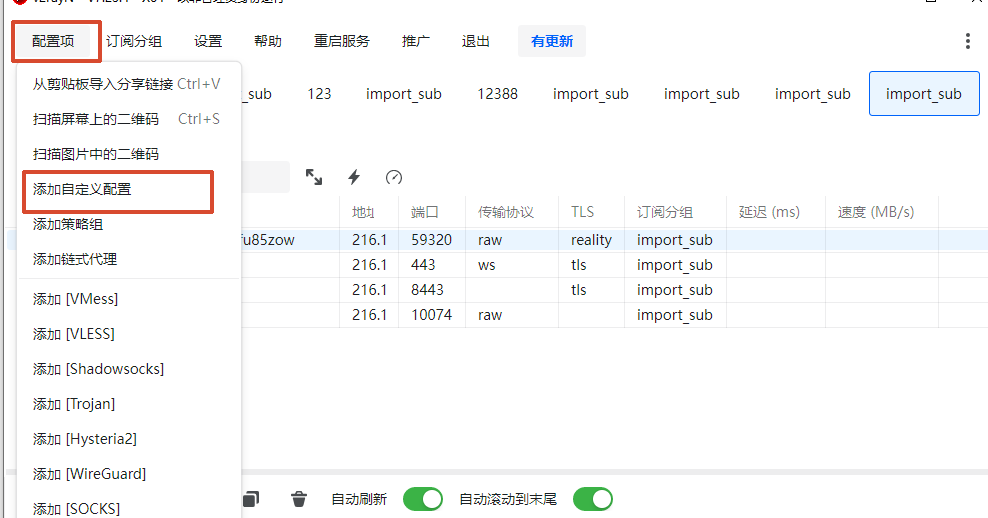Select 扫描屏幕上的二维码 menu entry
Viewport: 988px width, 518px height.
[x=129, y=119]
